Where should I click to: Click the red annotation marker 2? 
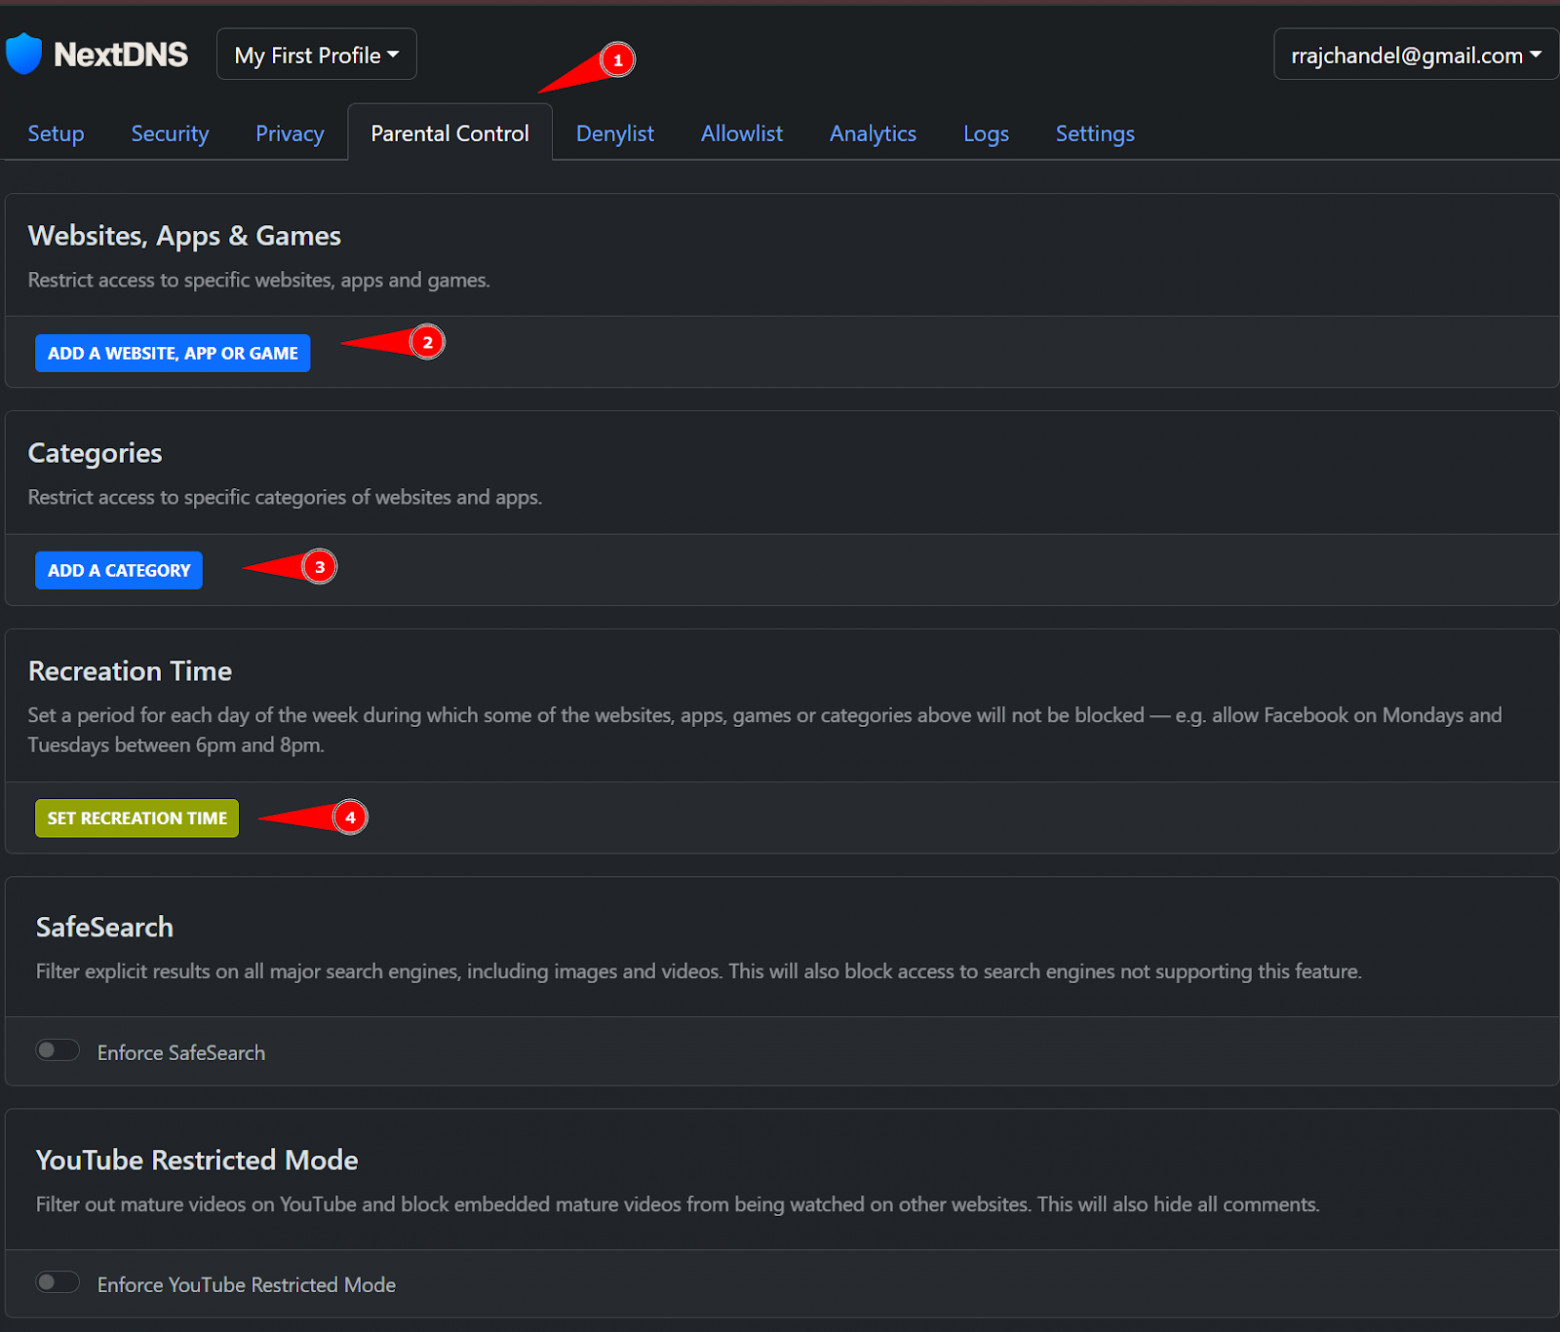tap(427, 342)
